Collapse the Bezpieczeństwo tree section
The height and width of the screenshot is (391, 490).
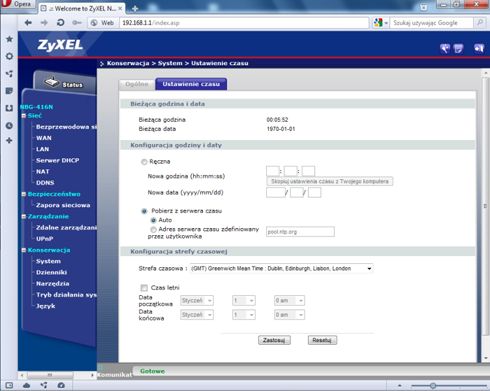(24, 194)
